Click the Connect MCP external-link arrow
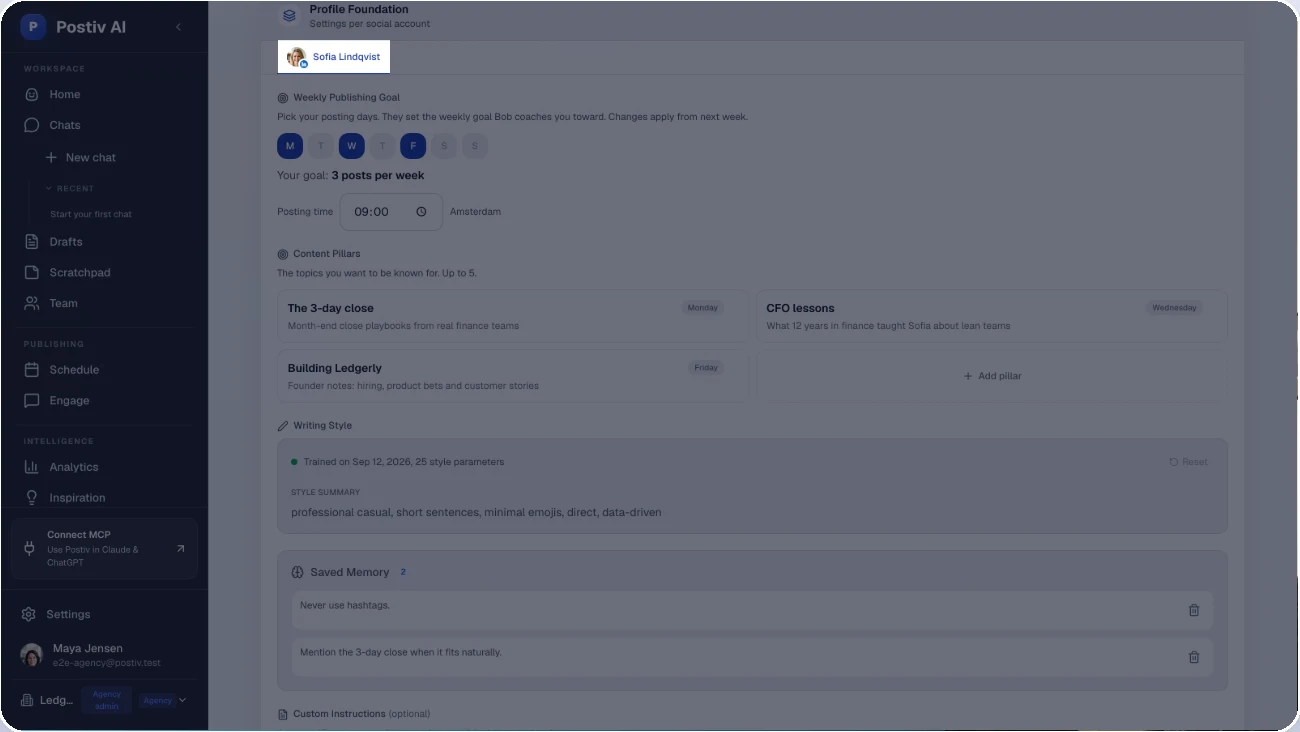 [x=180, y=548]
